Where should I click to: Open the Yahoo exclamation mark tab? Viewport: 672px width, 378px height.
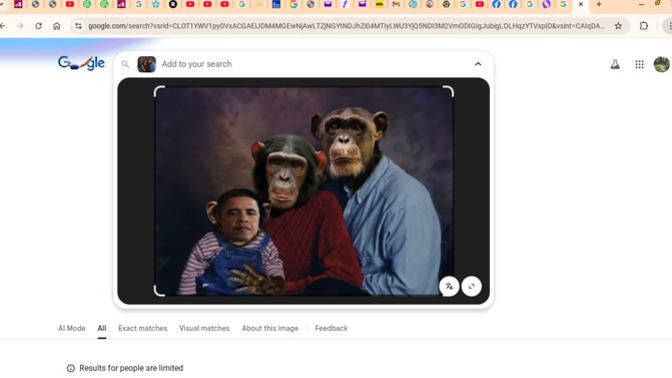pyautogui.click(x=345, y=4)
